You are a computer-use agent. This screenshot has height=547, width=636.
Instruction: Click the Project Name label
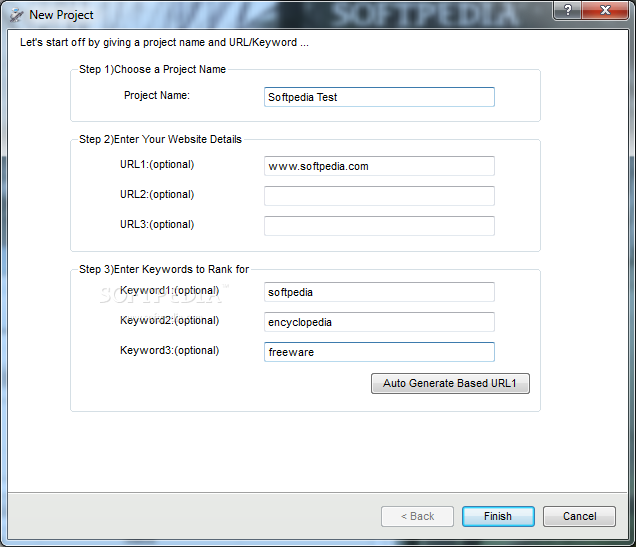coord(157,95)
